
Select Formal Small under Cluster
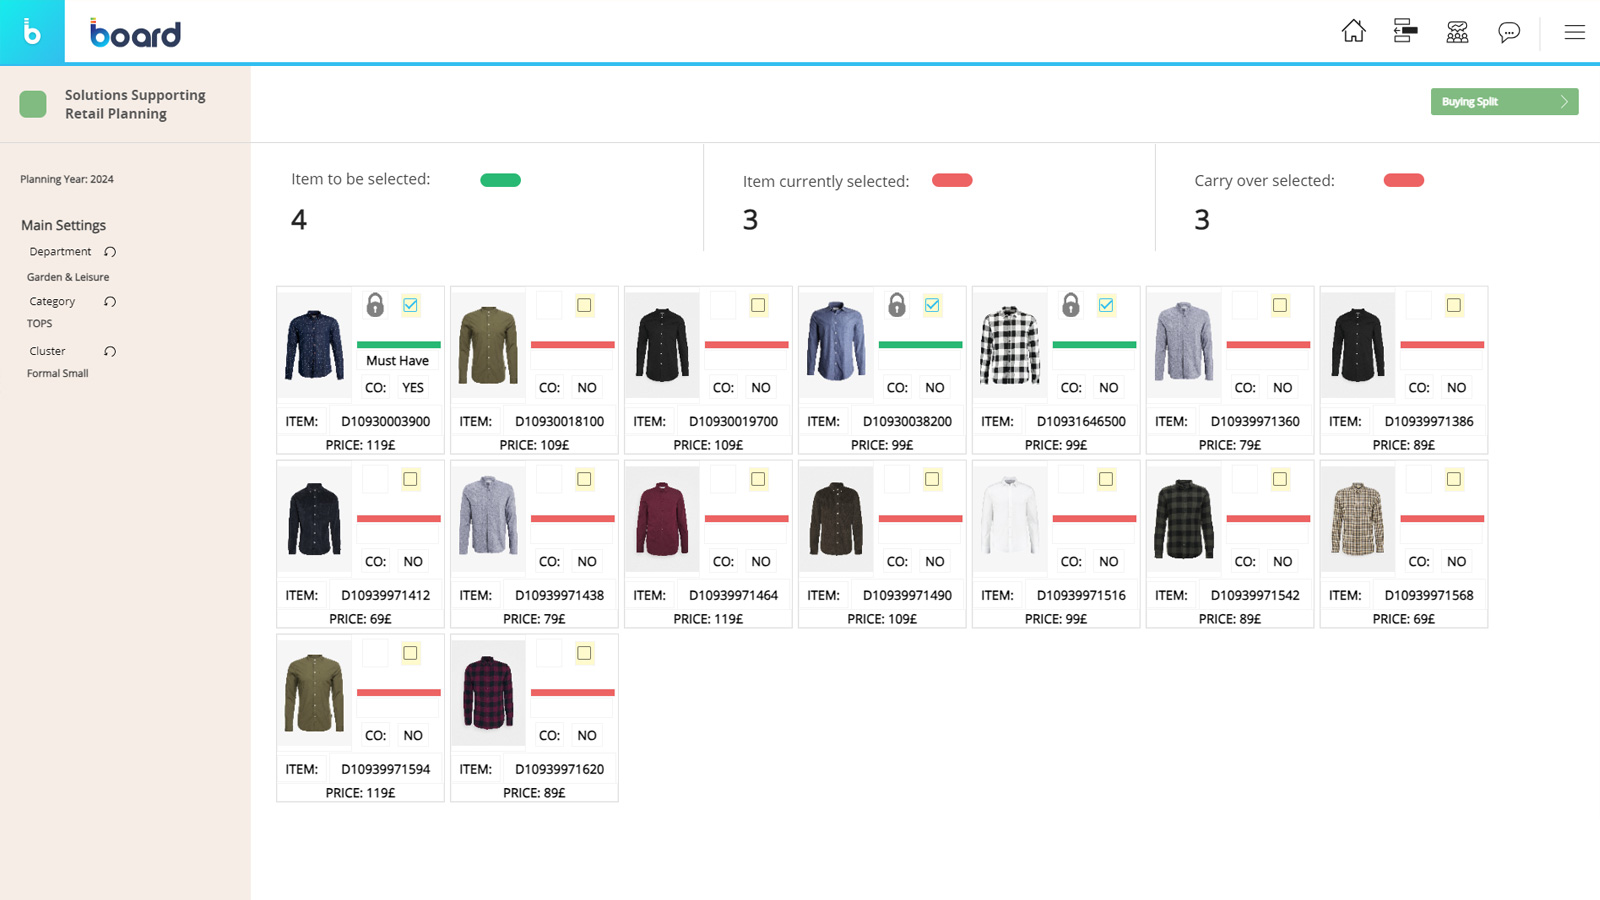coord(57,373)
